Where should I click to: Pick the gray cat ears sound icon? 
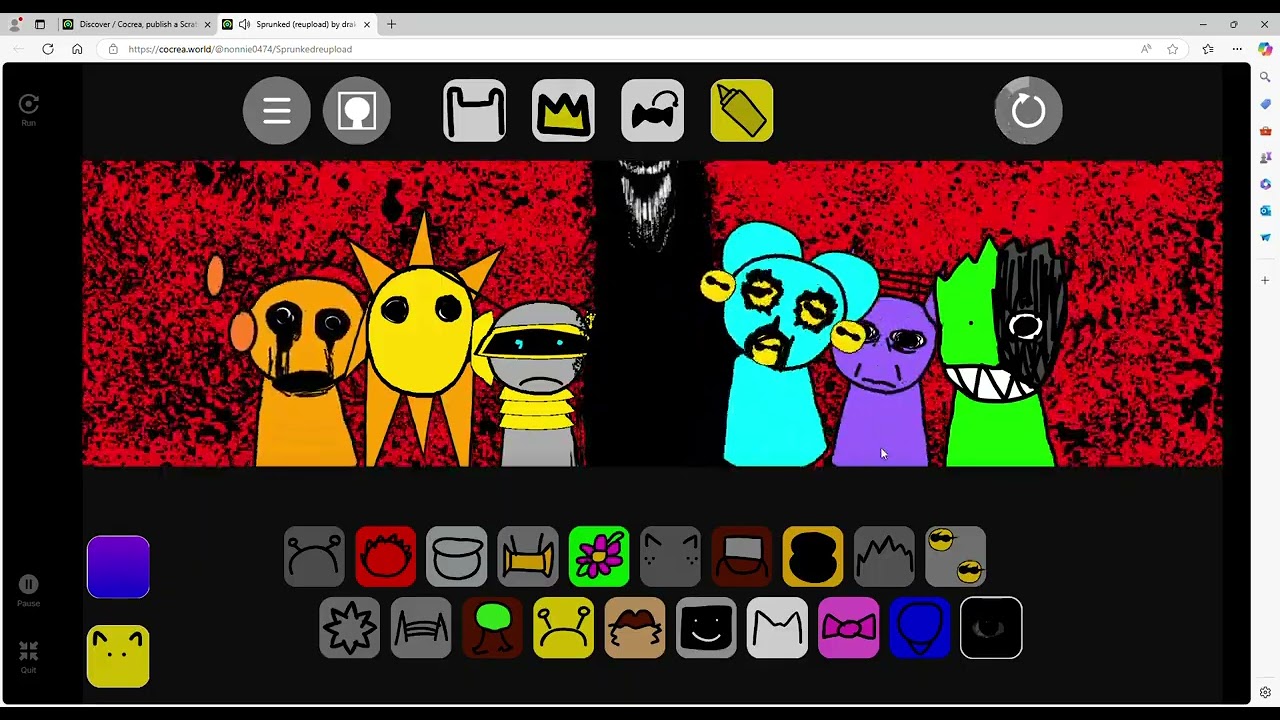pos(670,557)
